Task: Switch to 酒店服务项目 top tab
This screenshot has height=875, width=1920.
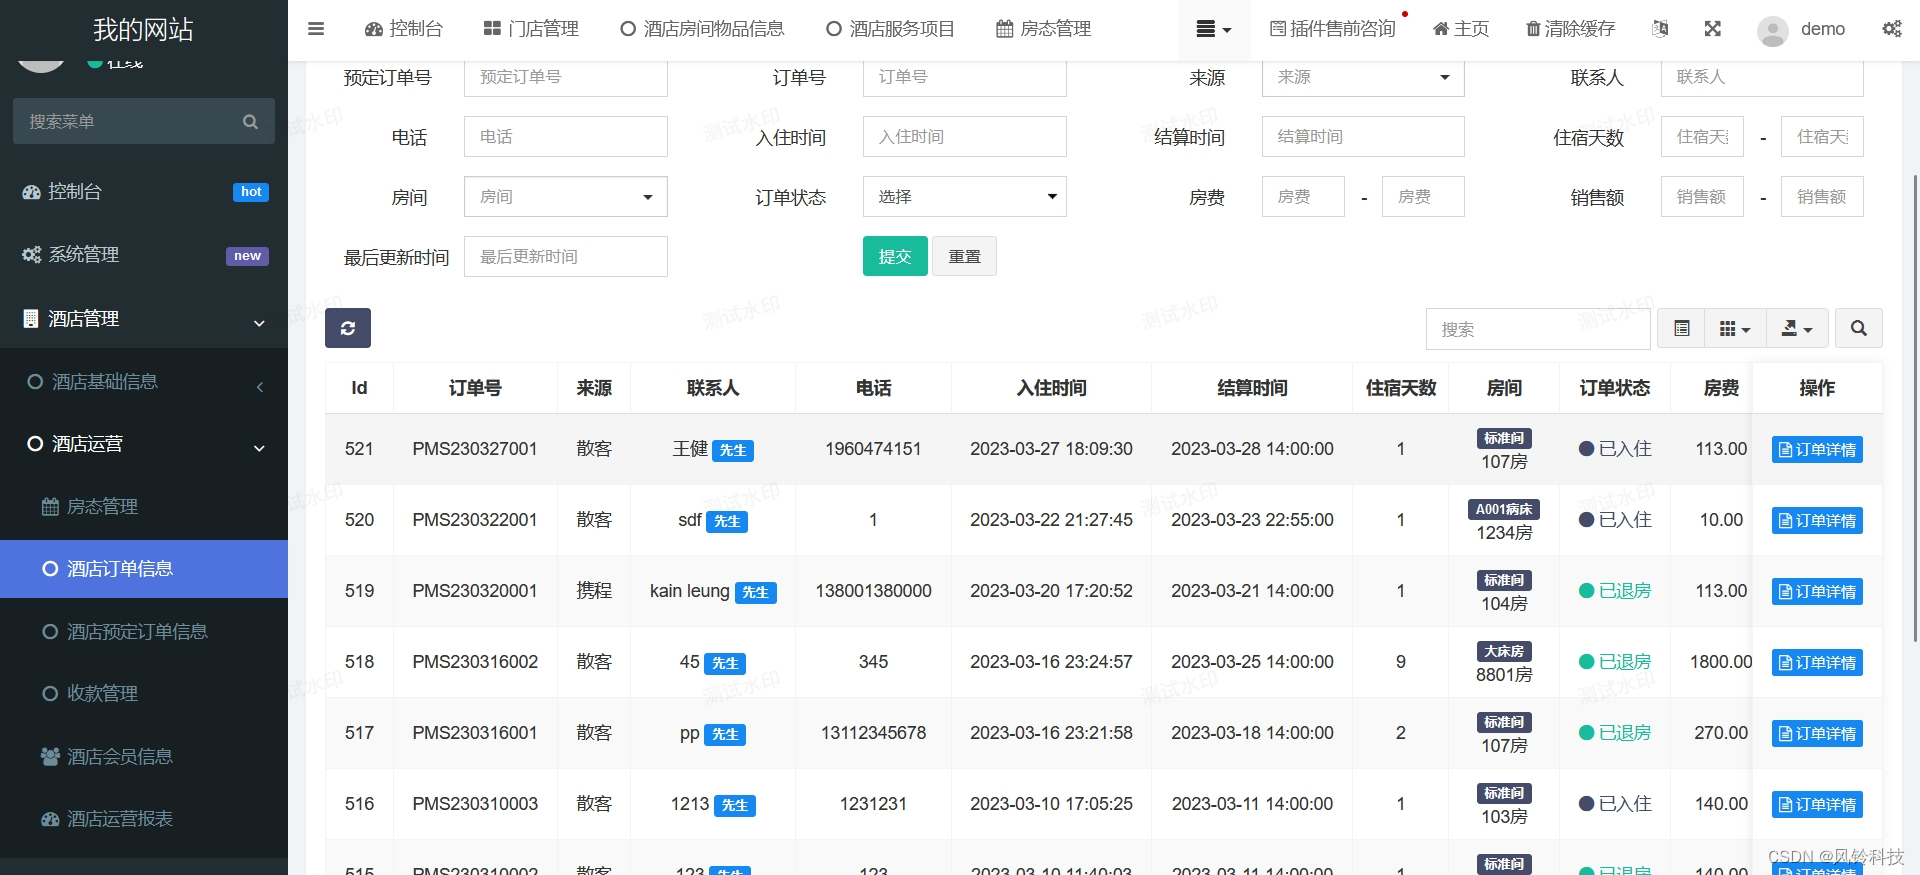Action: 890,29
